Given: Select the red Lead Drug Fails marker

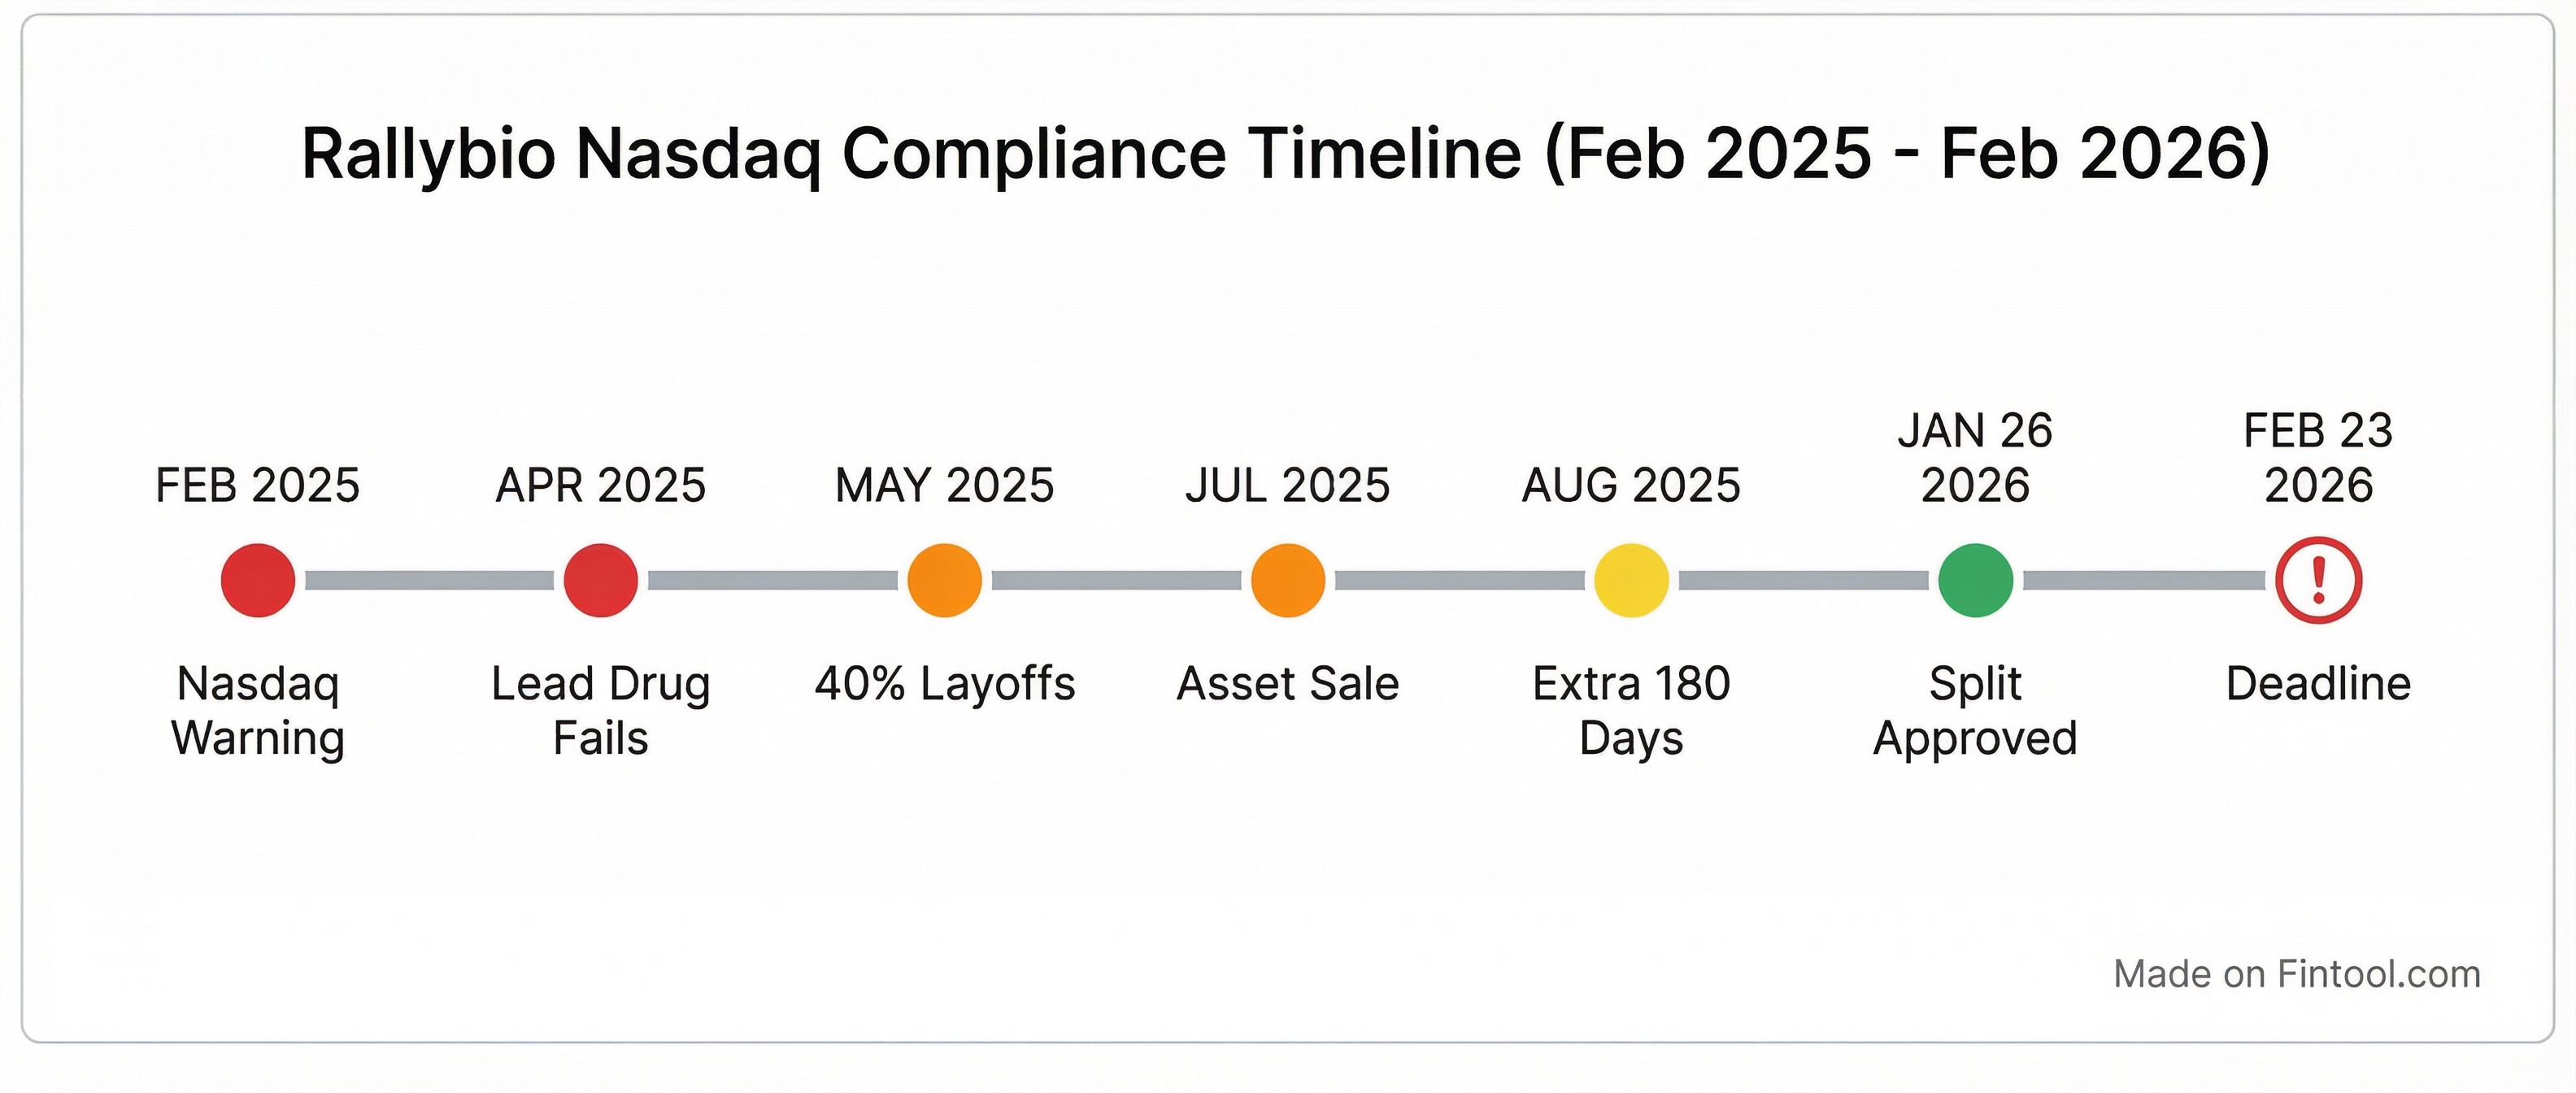Looking at the screenshot, I should point(601,581).
